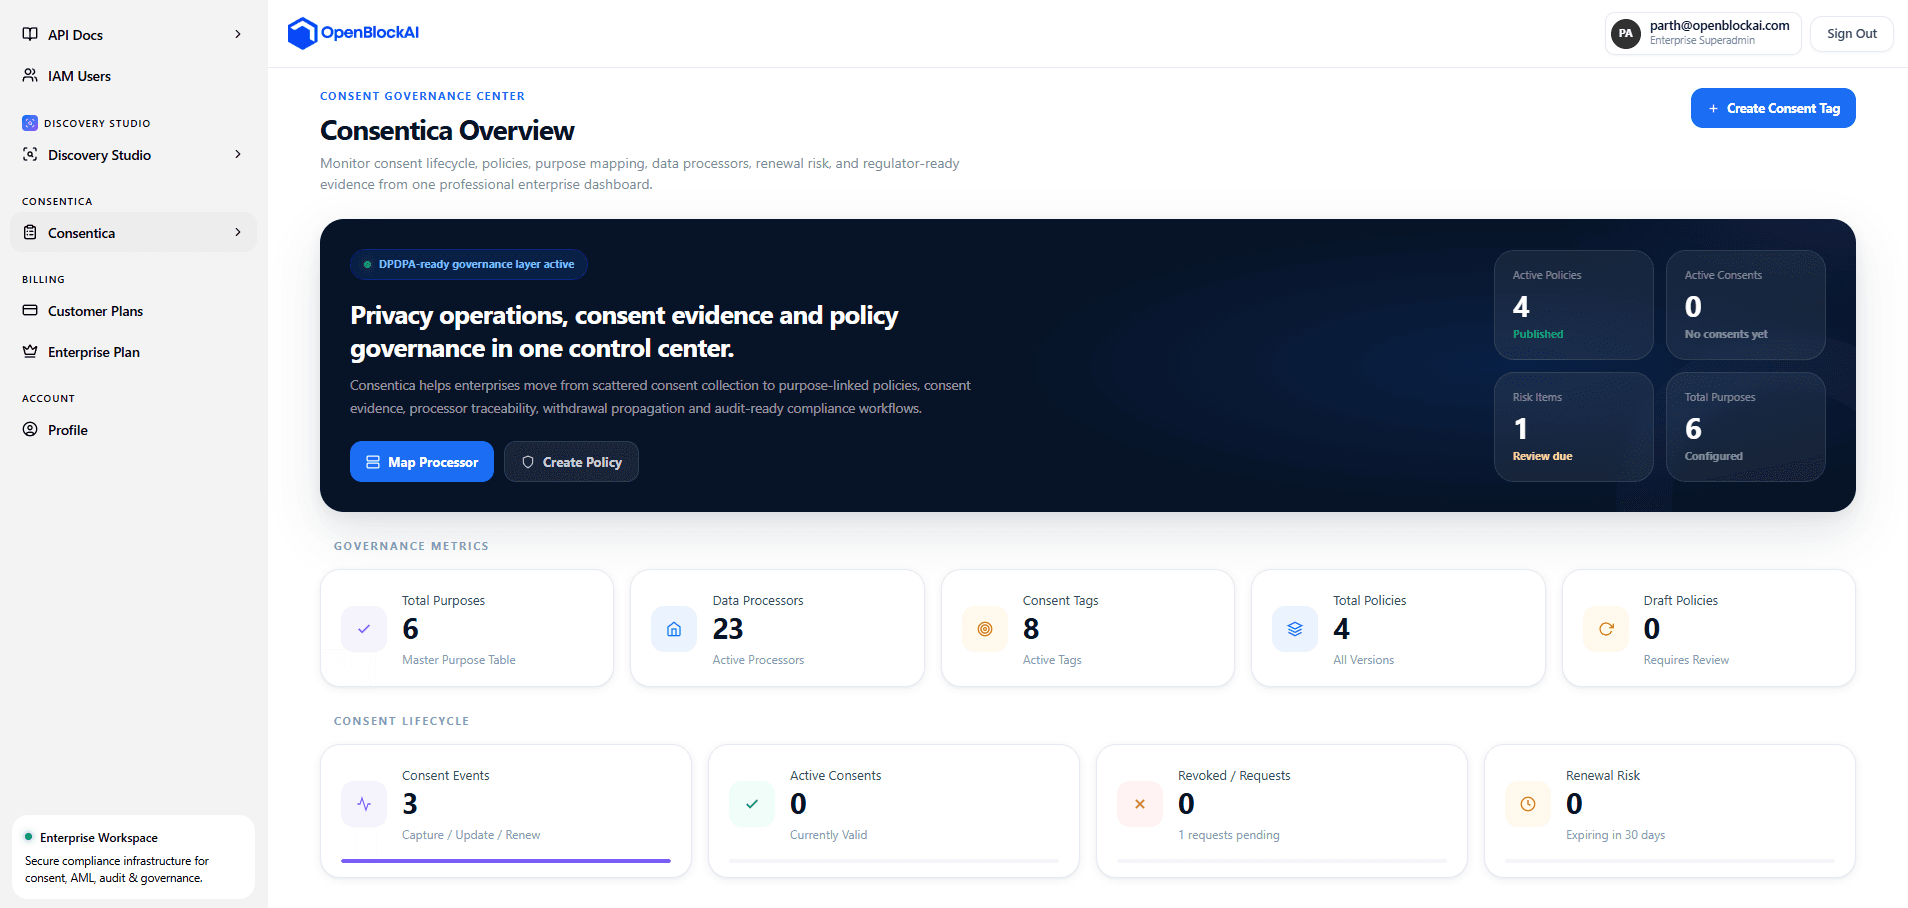The width and height of the screenshot is (1908, 908).
Task: Click the hero Active Consents 'No consents yet' tile
Action: click(1746, 305)
